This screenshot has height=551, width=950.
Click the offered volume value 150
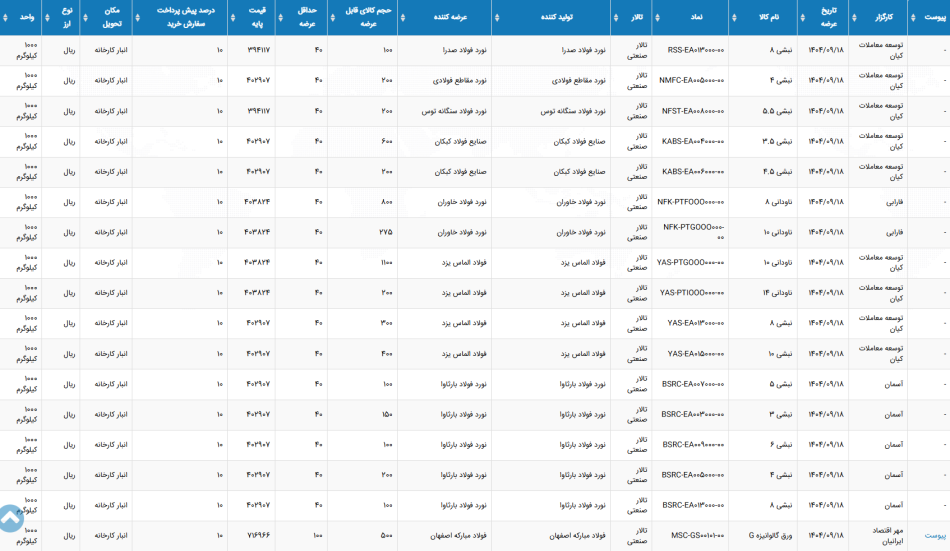point(387,415)
